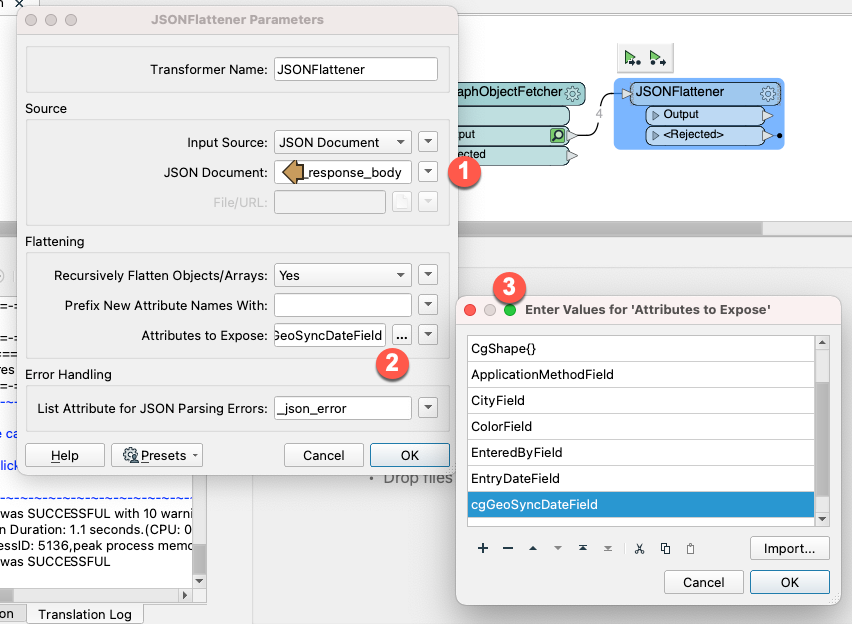852x624 pixels.
Task: Click the Transformer Name field
Action: click(x=355, y=70)
